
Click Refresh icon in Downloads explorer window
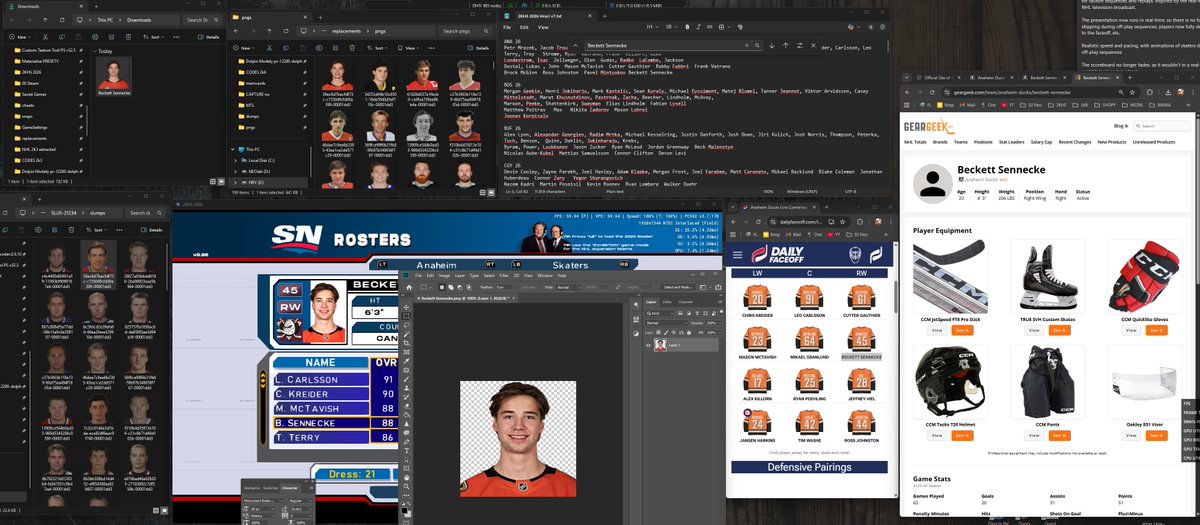click(62, 20)
